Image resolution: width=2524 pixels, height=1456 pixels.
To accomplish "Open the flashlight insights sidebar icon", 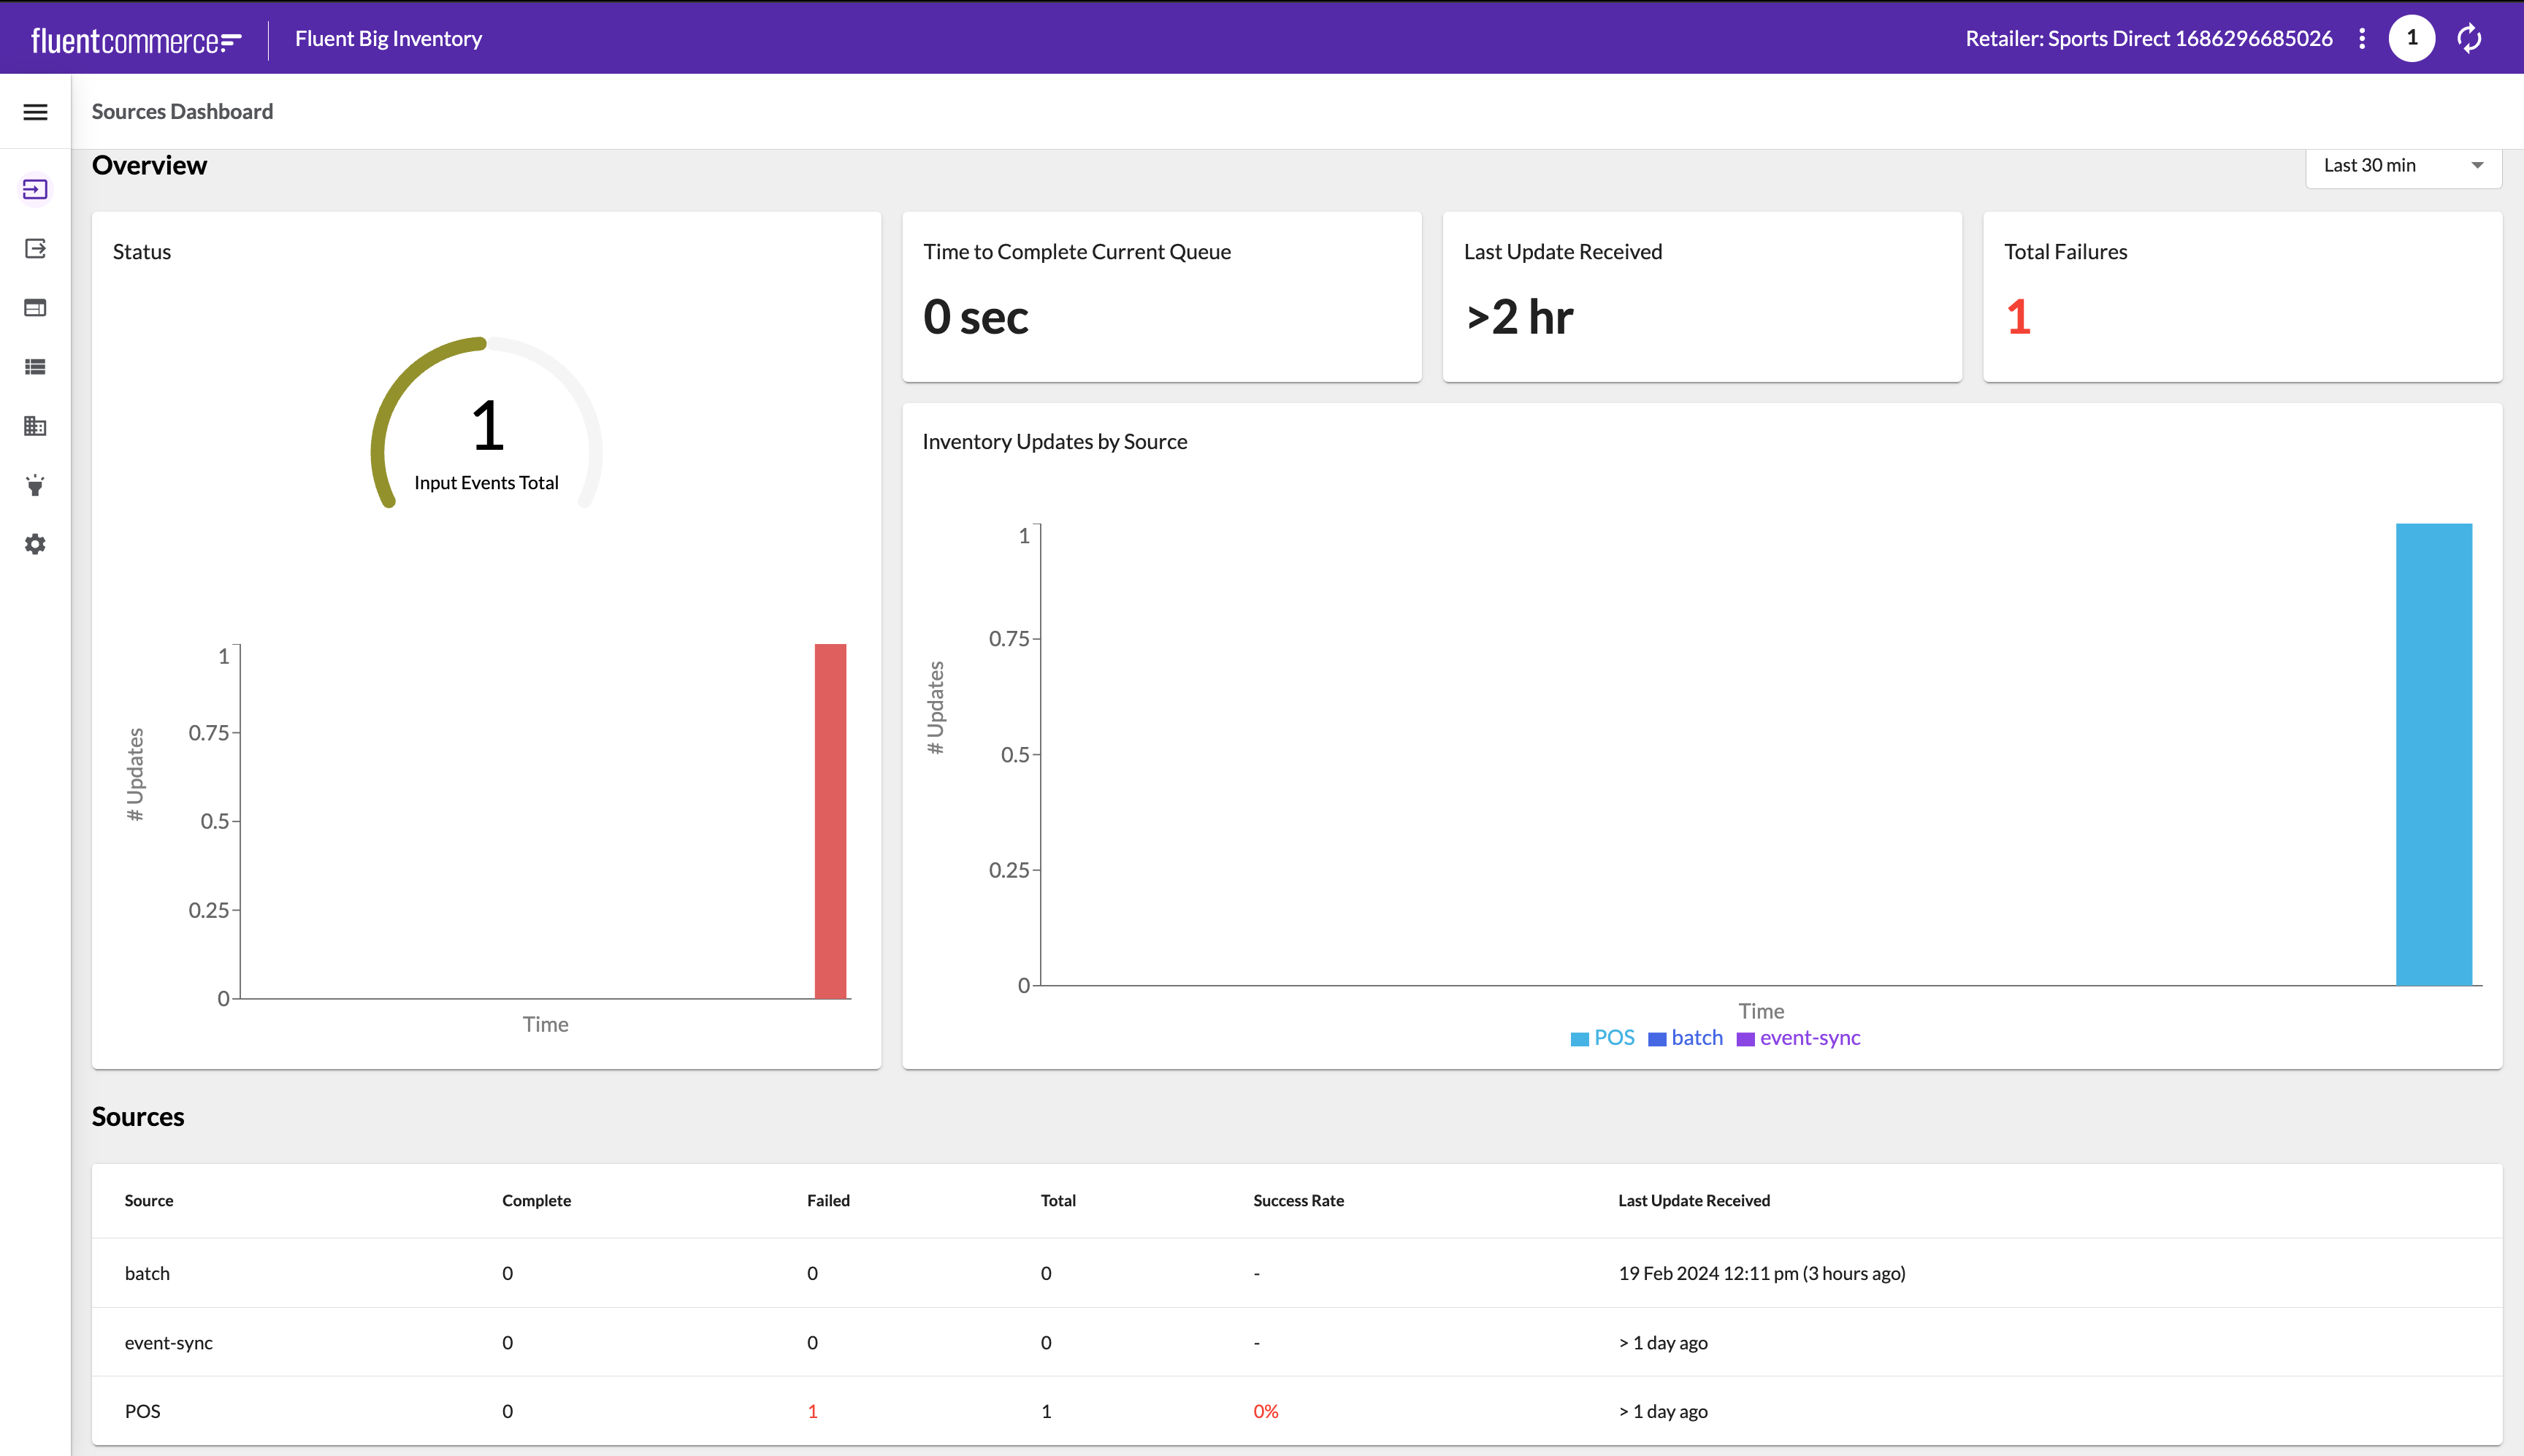I will (x=35, y=485).
